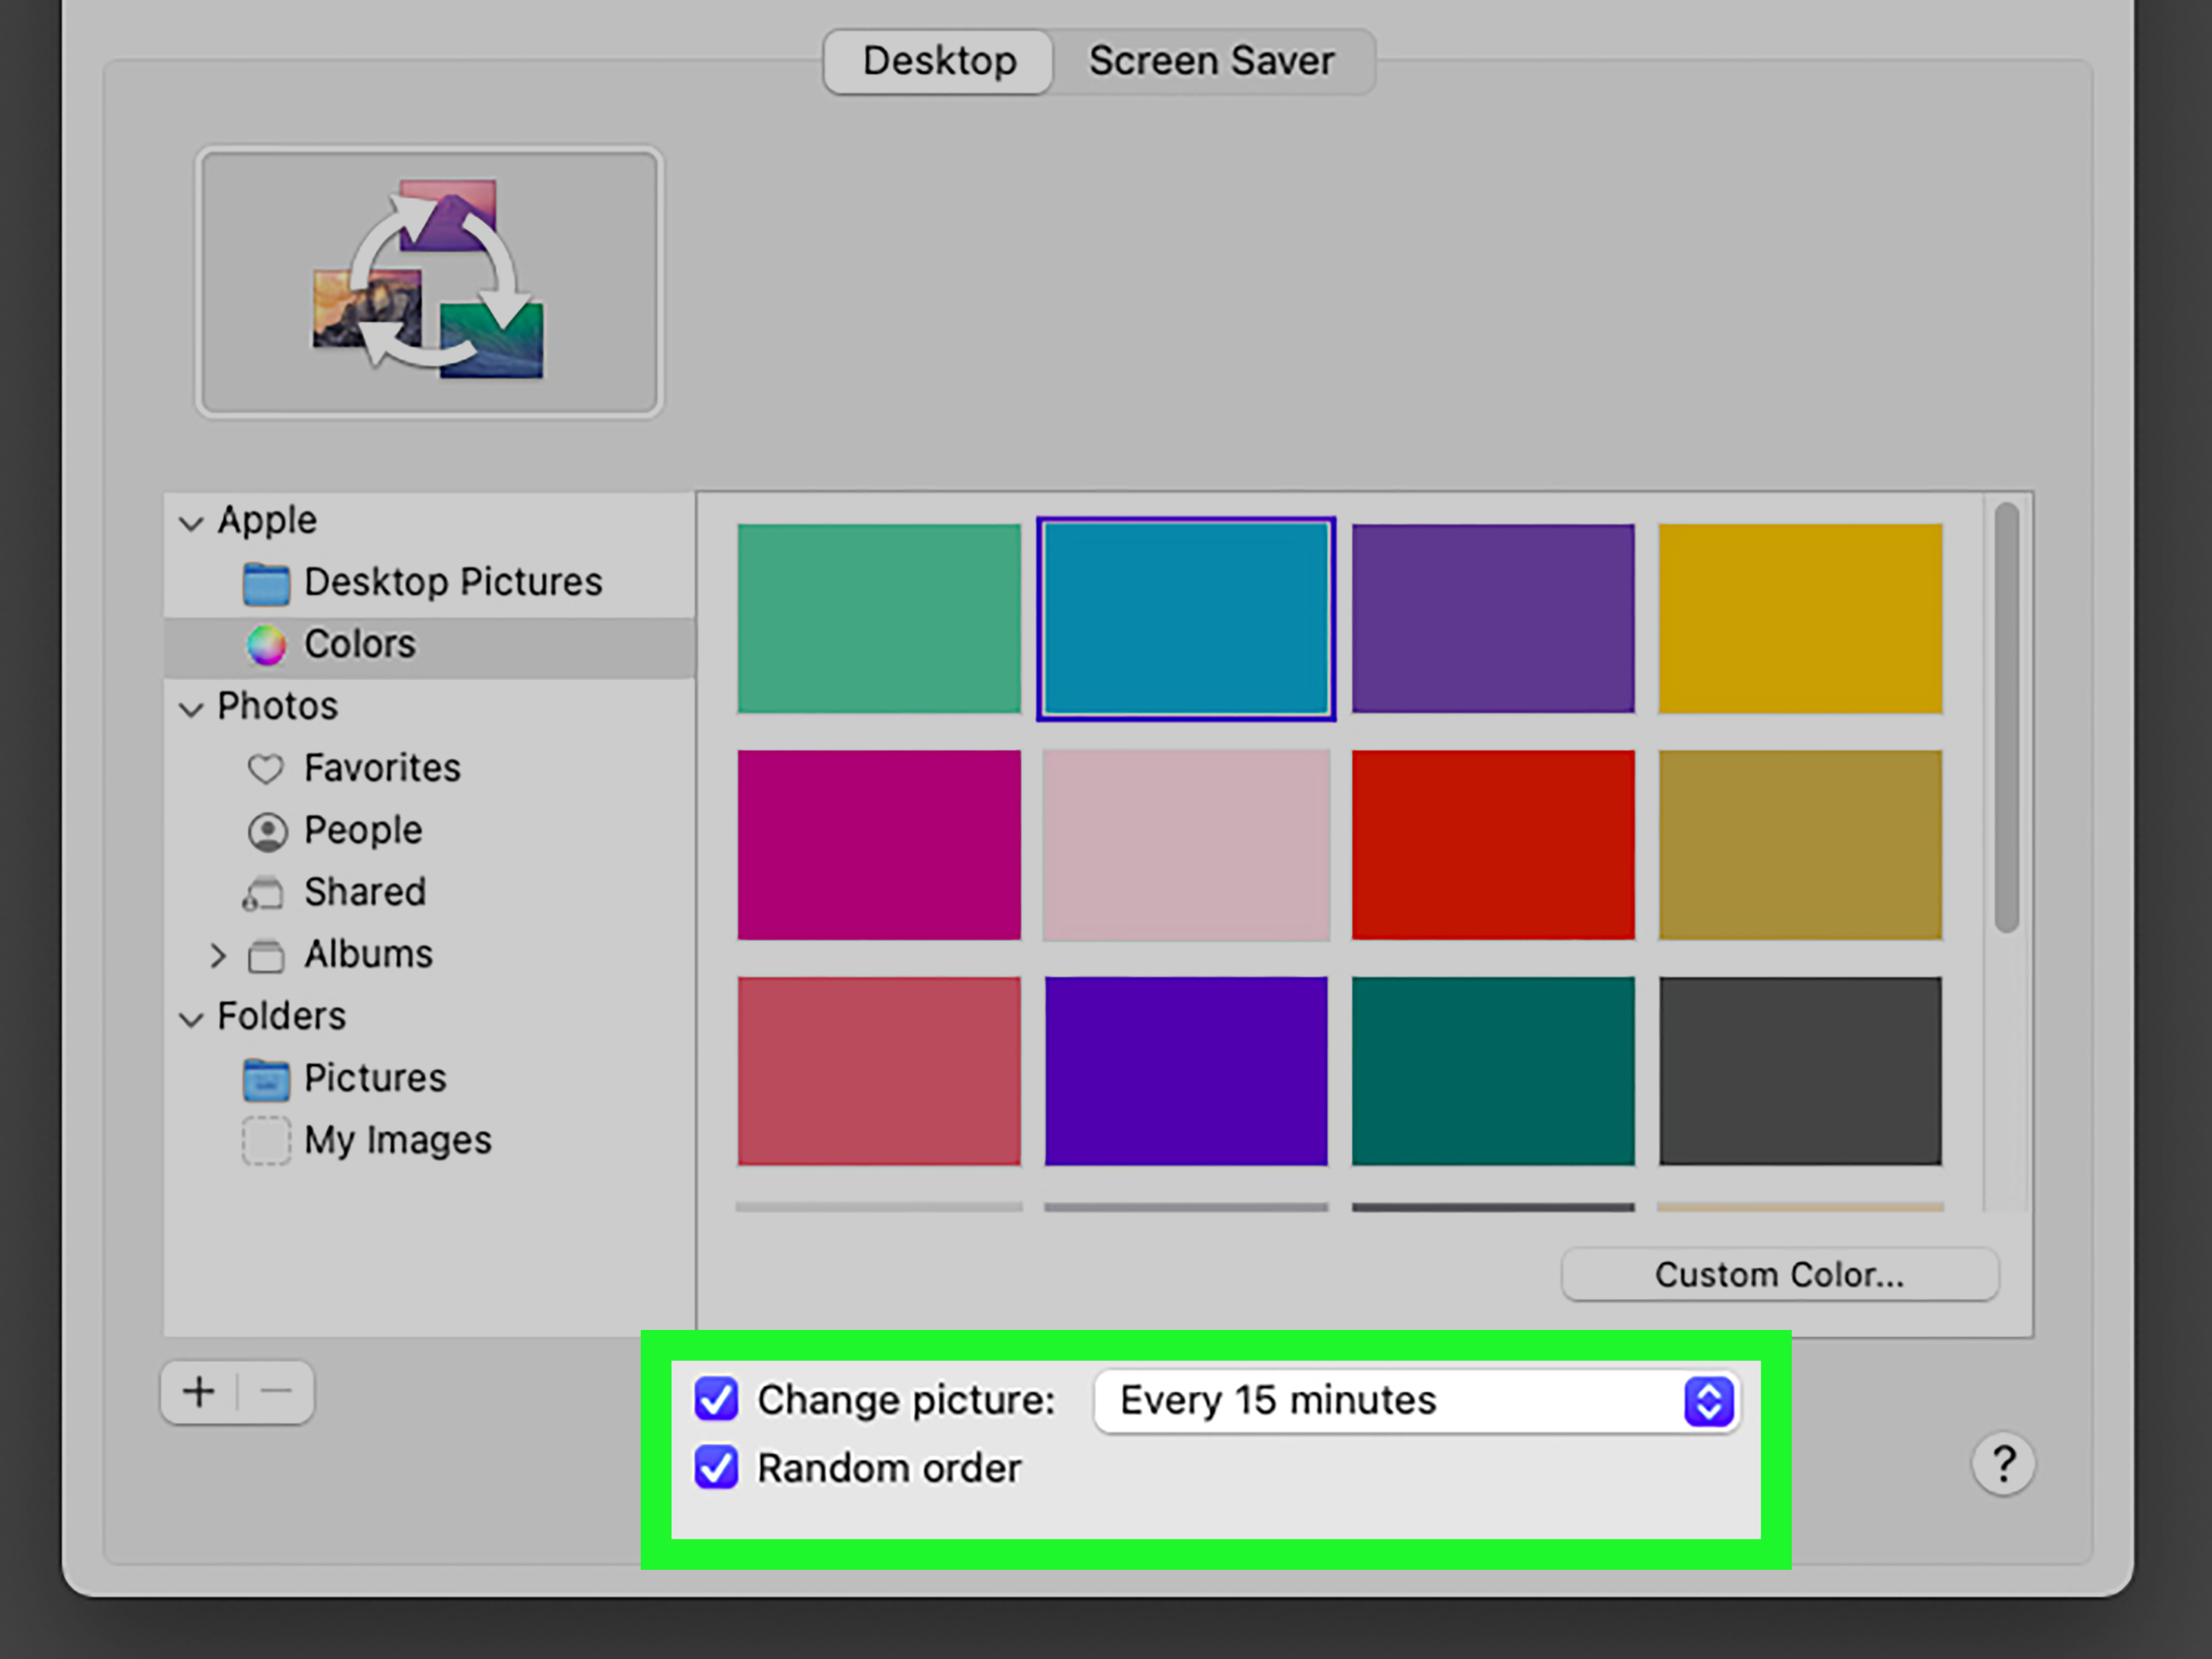Choose the dark teal color swatch
The width and height of the screenshot is (2212, 1659).
pos(1493,1071)
